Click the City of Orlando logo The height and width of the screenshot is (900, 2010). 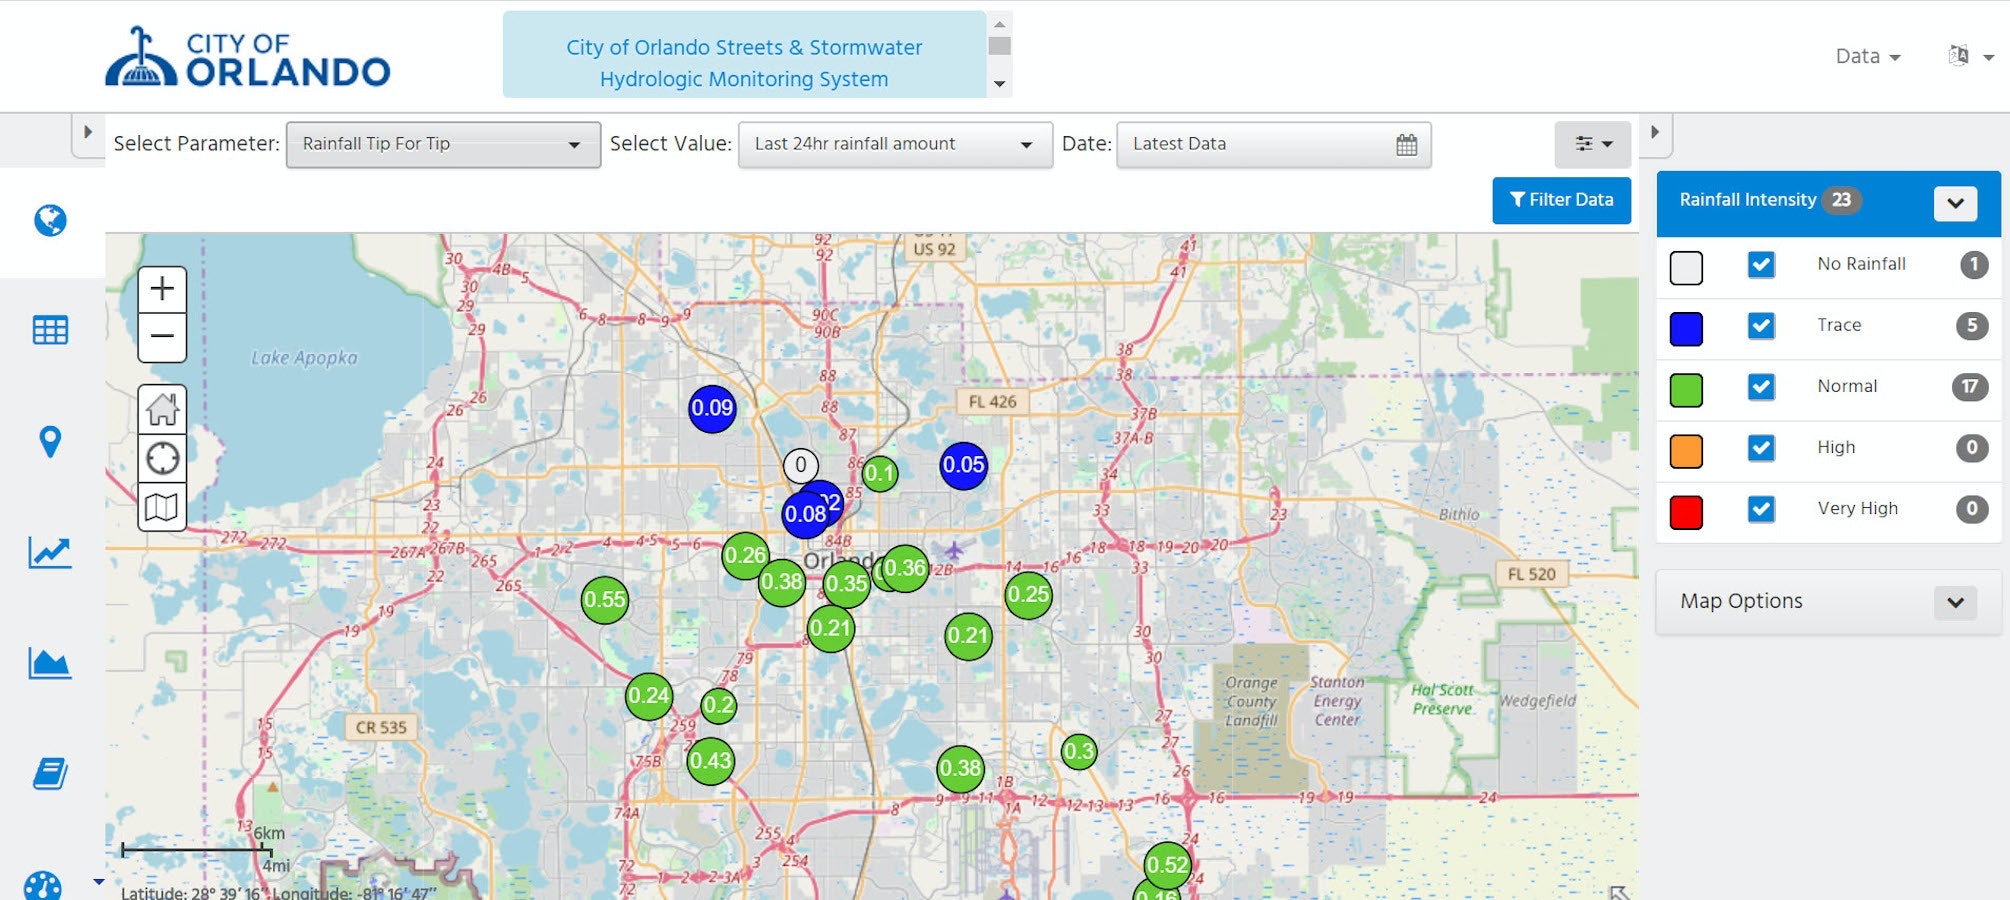click(x=248, y=57)
